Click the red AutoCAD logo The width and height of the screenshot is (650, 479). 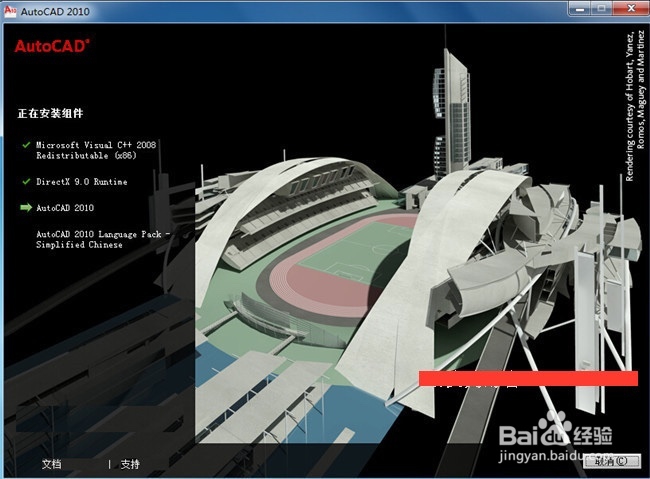click(52, 46)
